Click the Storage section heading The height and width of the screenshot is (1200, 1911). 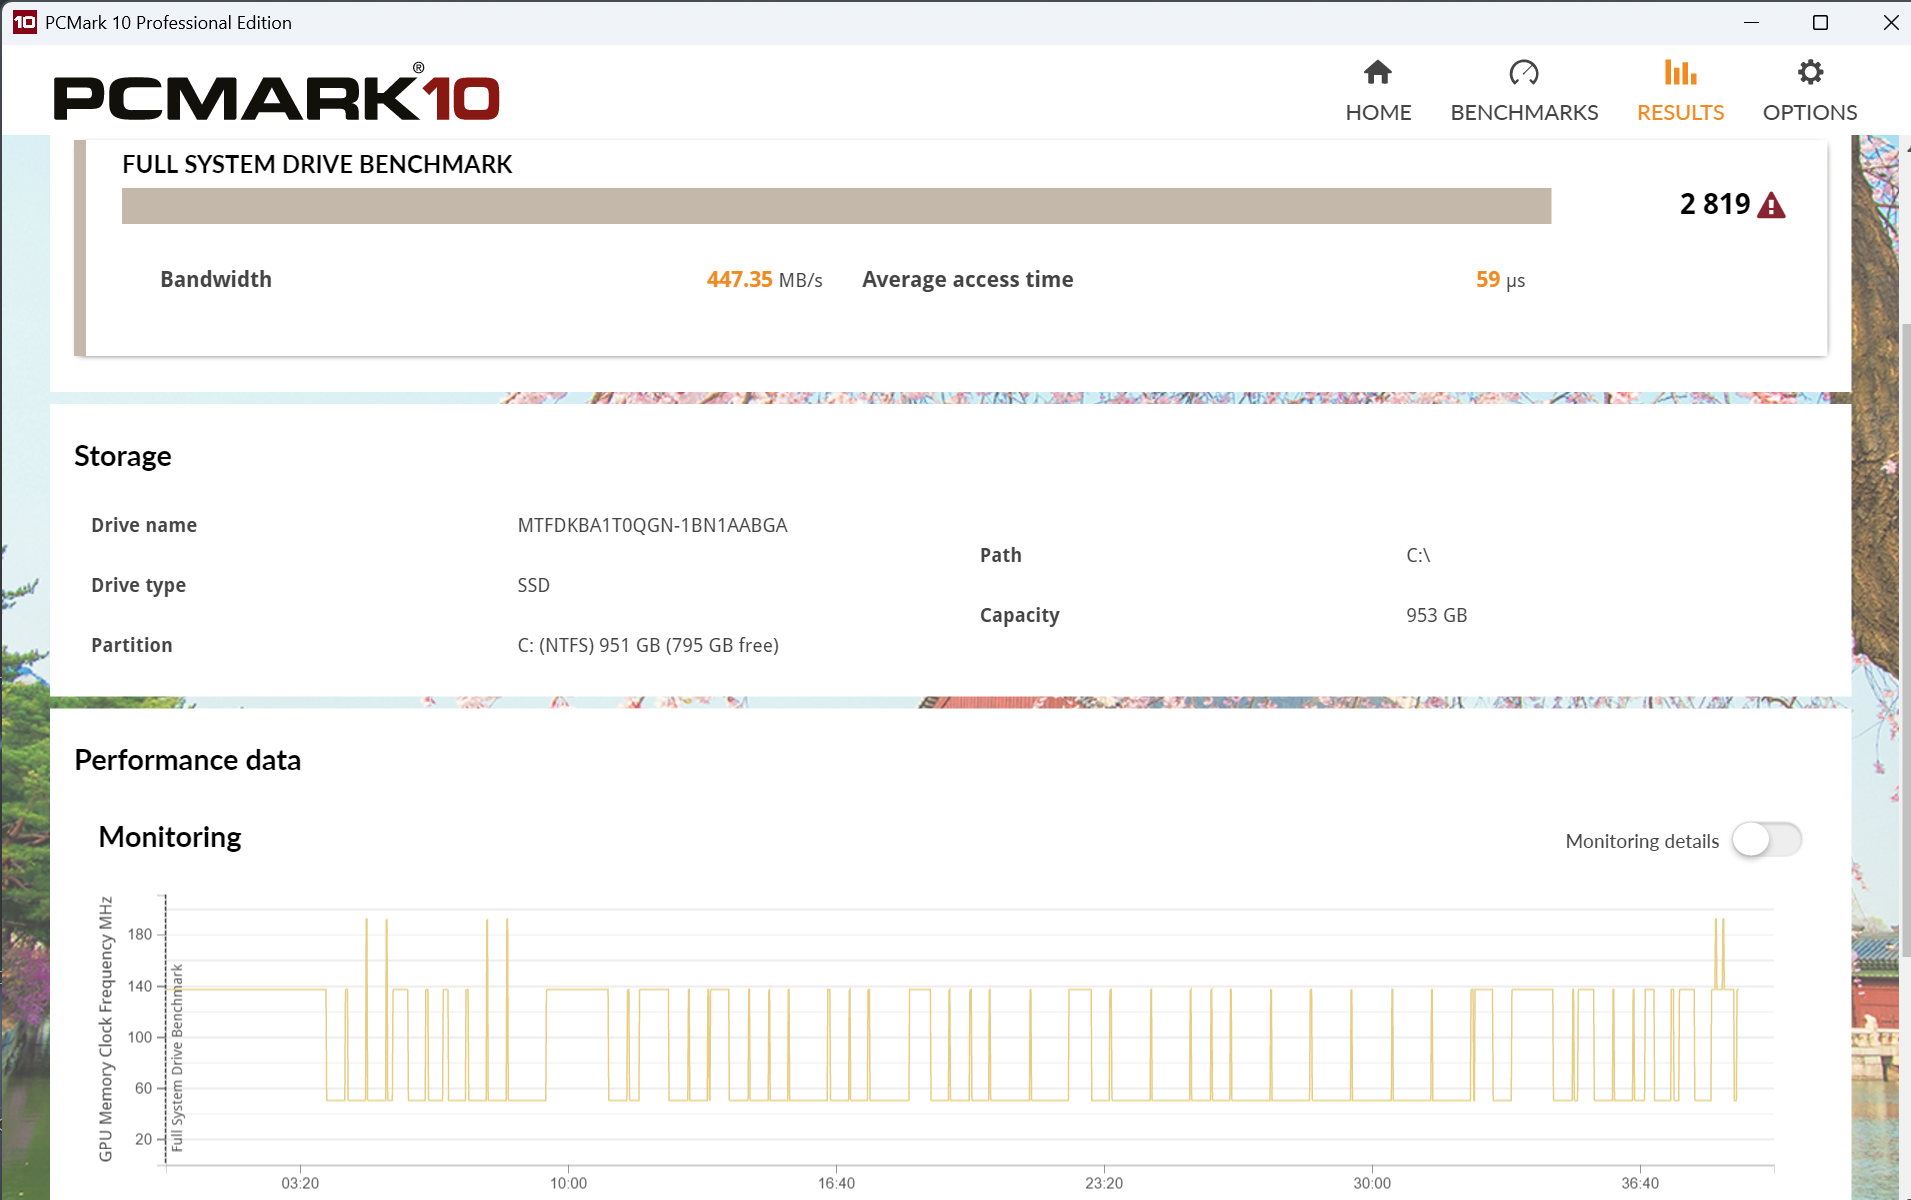pos(123,456)
